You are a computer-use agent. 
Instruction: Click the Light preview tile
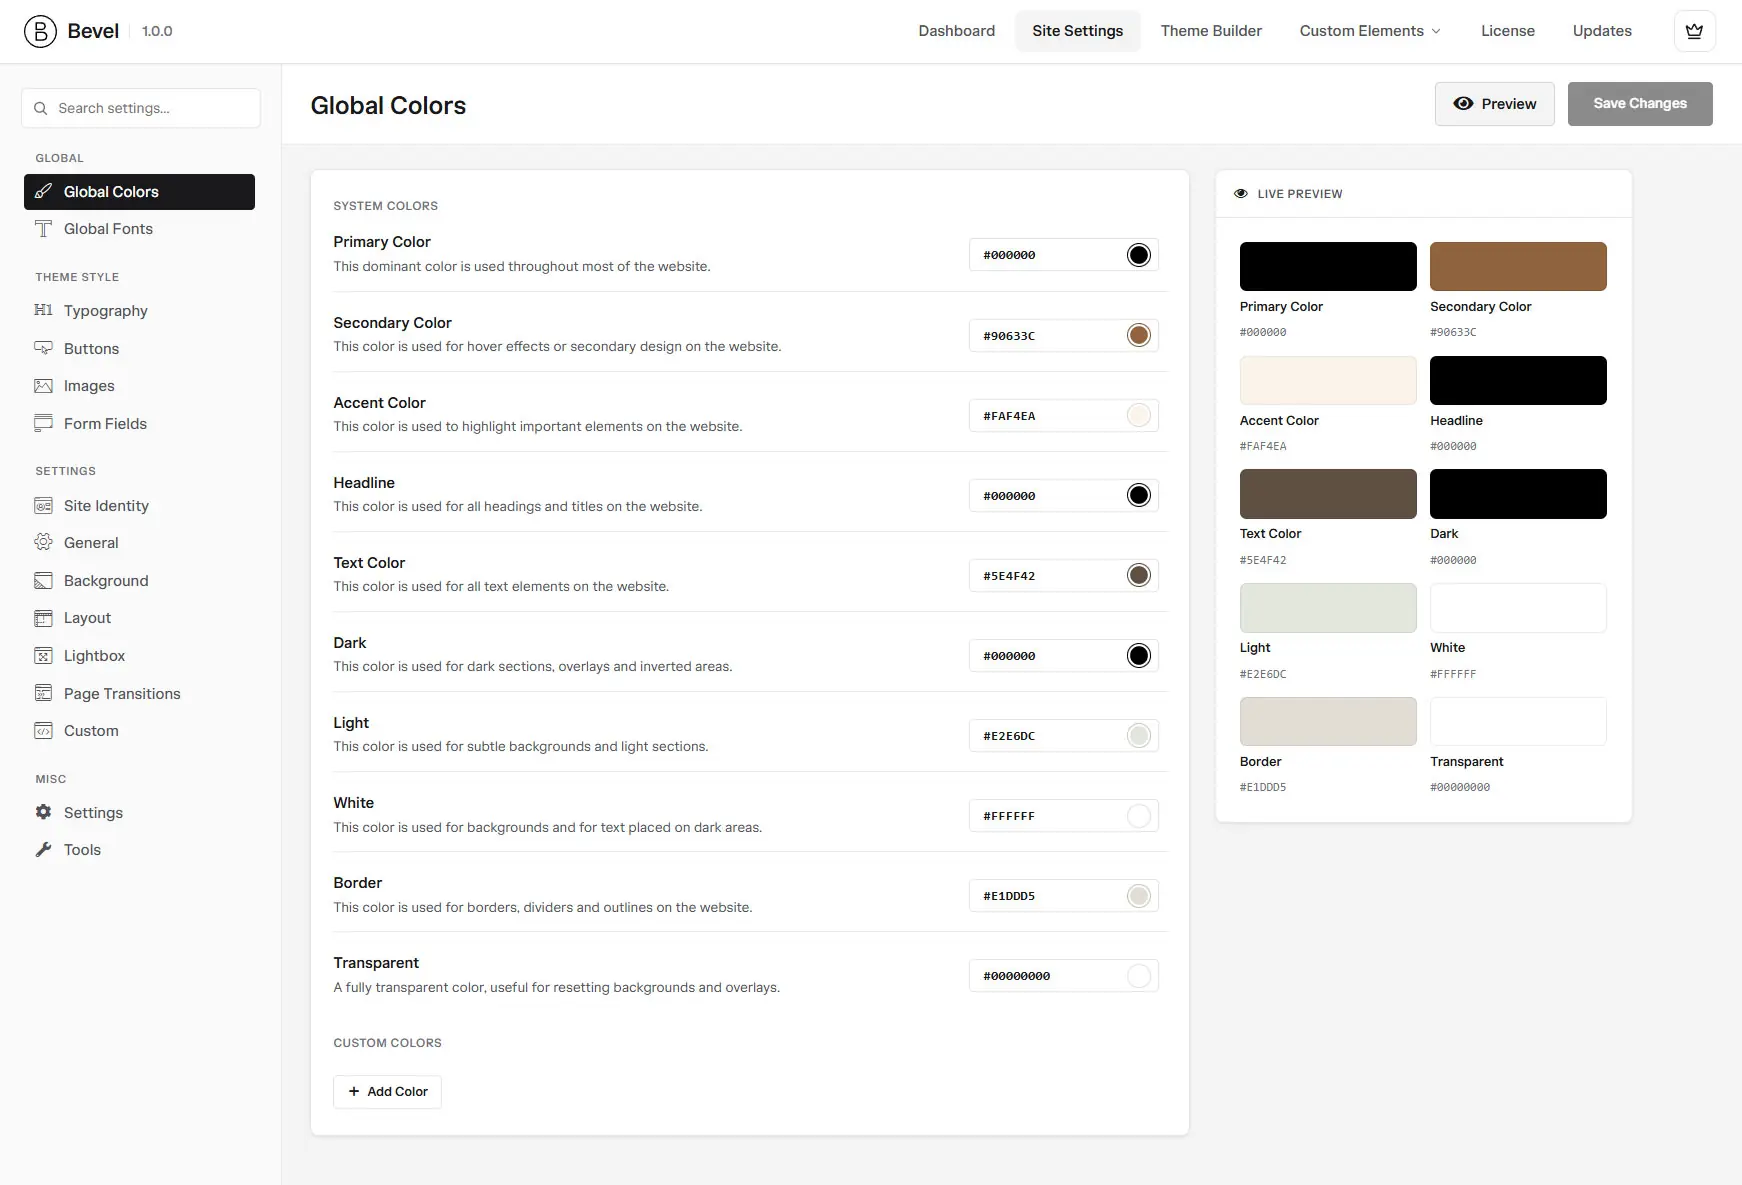tap(1328, 608)
